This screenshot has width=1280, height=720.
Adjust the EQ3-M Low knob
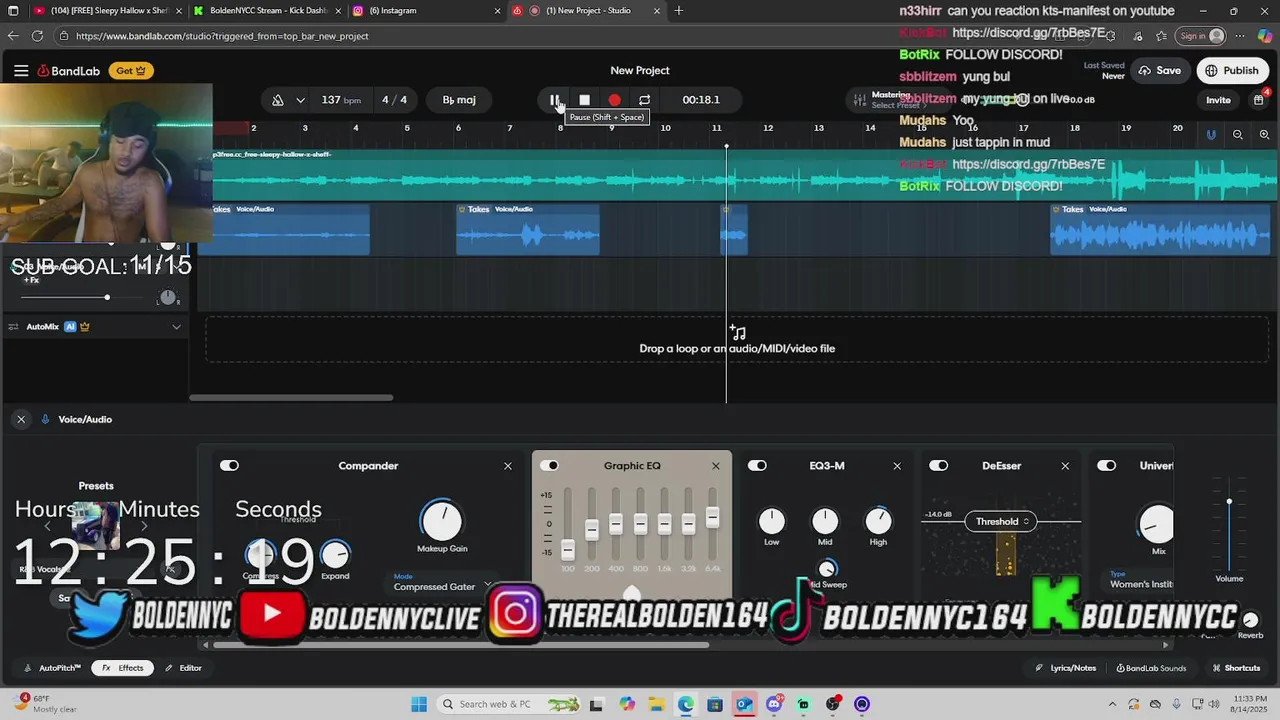(x=772, y=521)
